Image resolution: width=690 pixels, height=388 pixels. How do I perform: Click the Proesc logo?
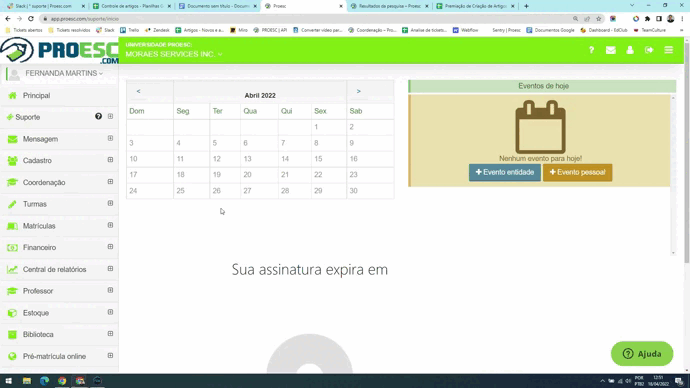click(59, 51)
